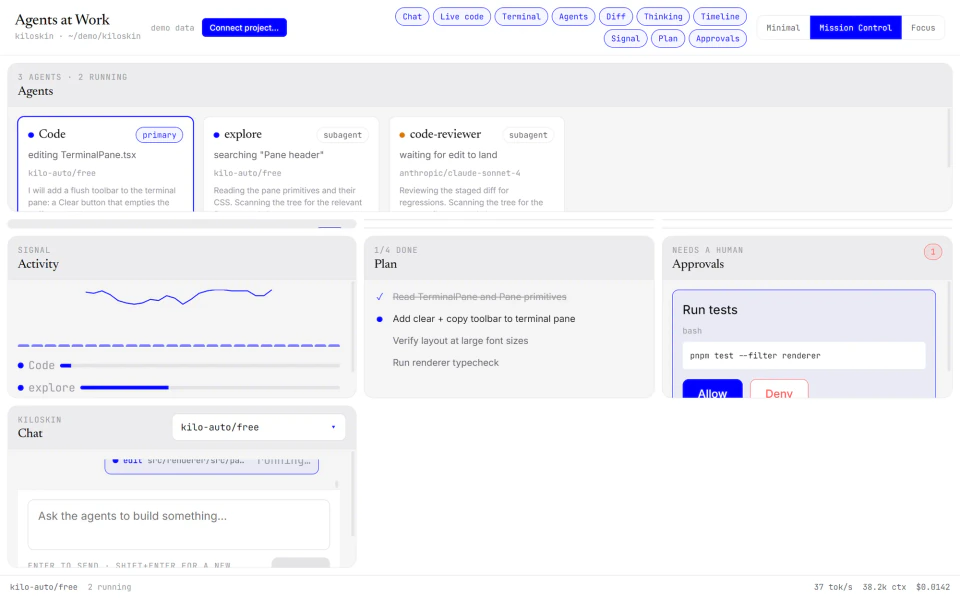
Task: Click the pnpm test command box
Action: click(x=804, y=356)
